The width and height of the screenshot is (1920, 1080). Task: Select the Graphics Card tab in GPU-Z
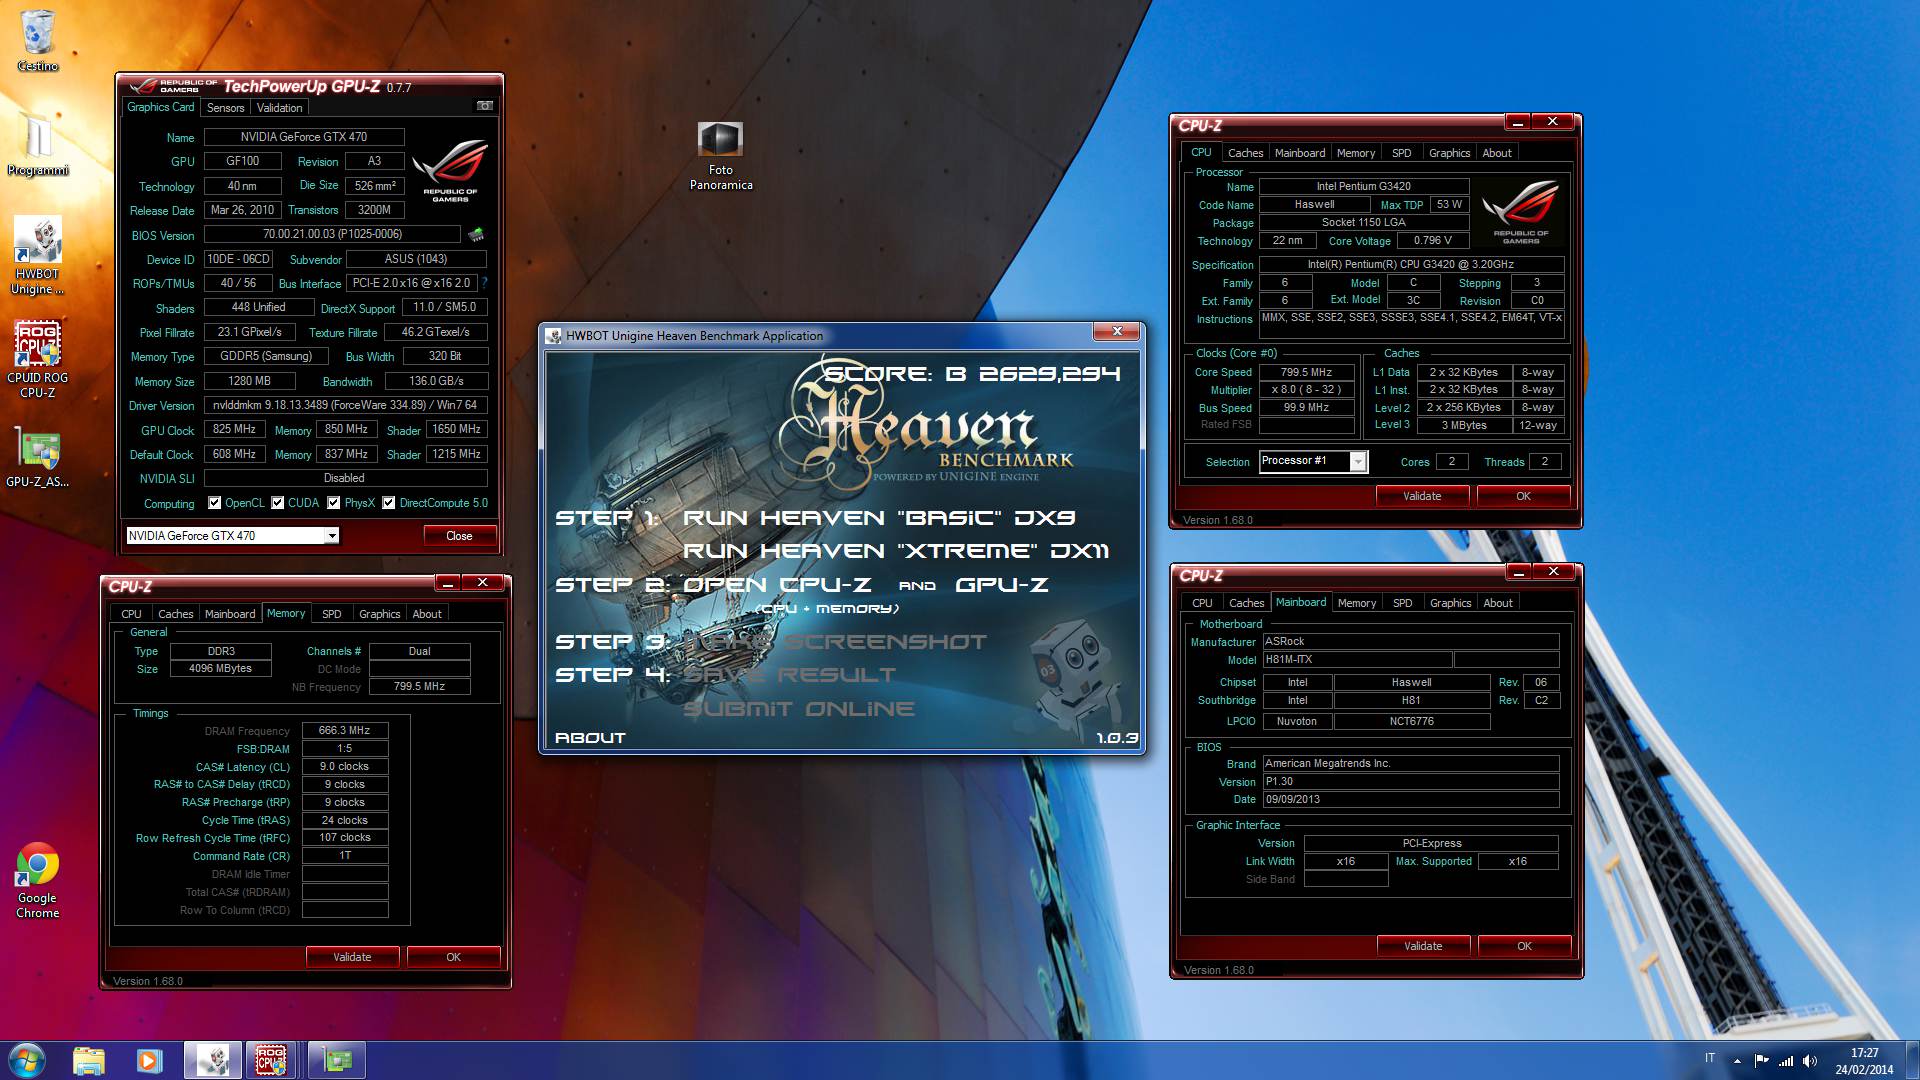tap(161, 107)
